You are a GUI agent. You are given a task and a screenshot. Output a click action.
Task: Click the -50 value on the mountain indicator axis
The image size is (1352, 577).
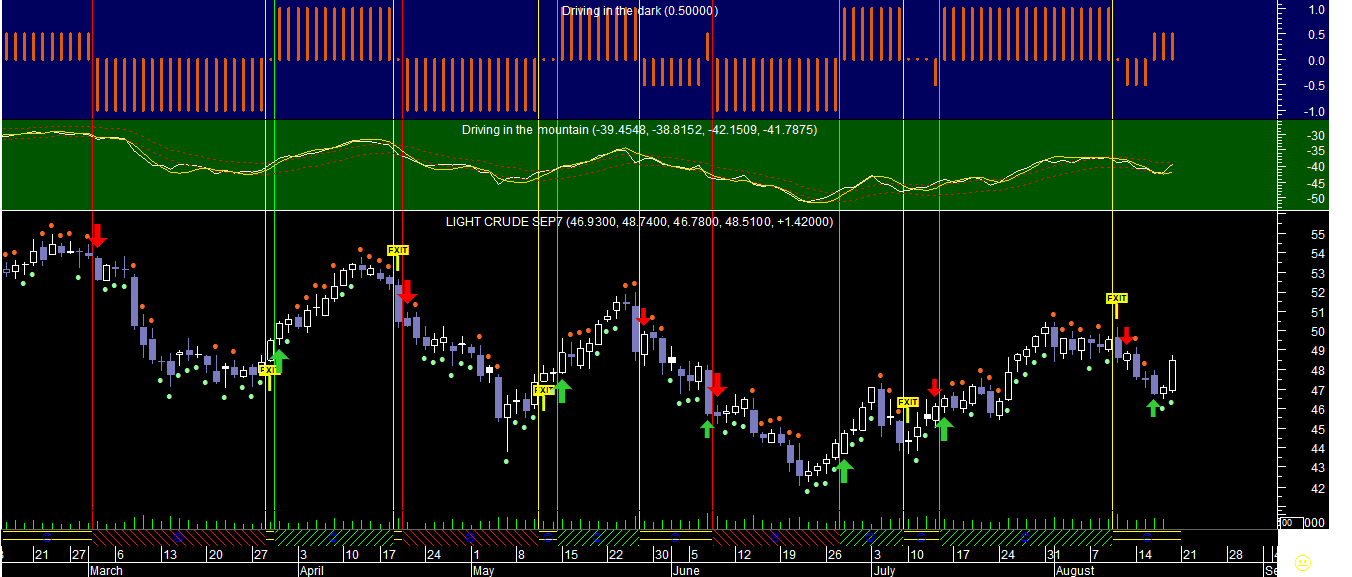pos(1316,199)
